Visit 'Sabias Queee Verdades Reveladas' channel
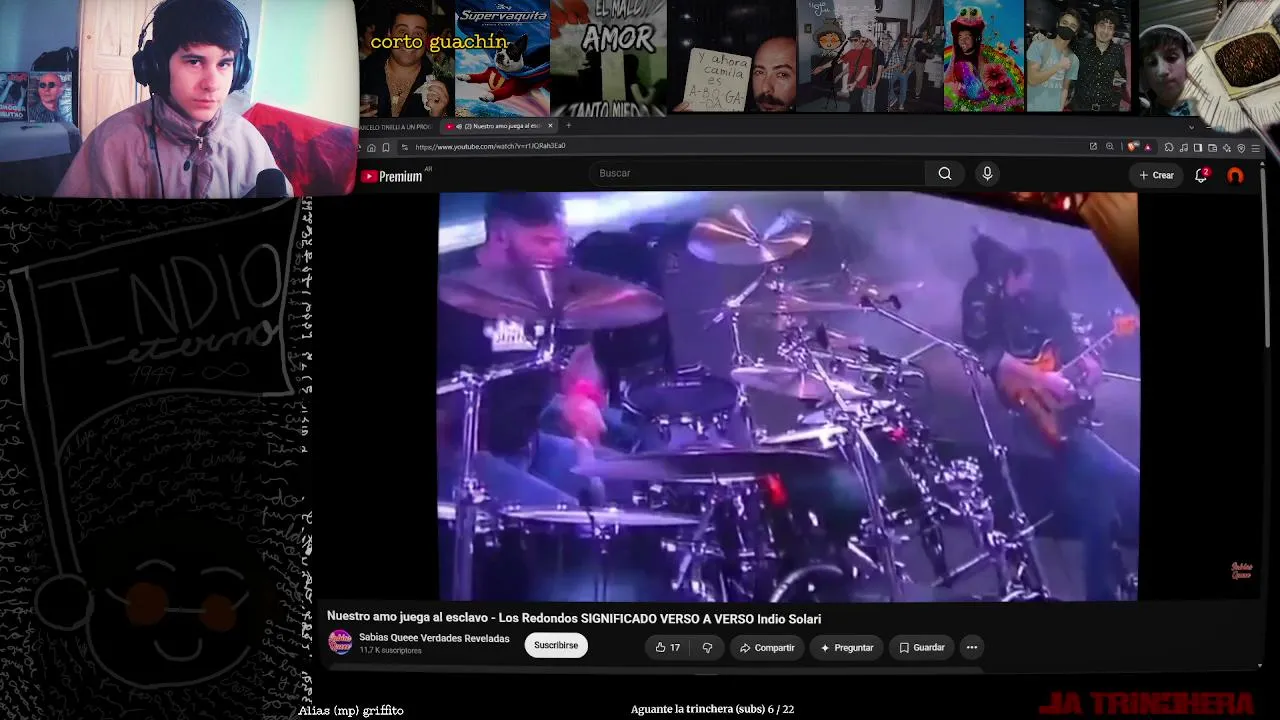Image resolution: width=1280 pixels, height=720 pixels. (434, 638)
